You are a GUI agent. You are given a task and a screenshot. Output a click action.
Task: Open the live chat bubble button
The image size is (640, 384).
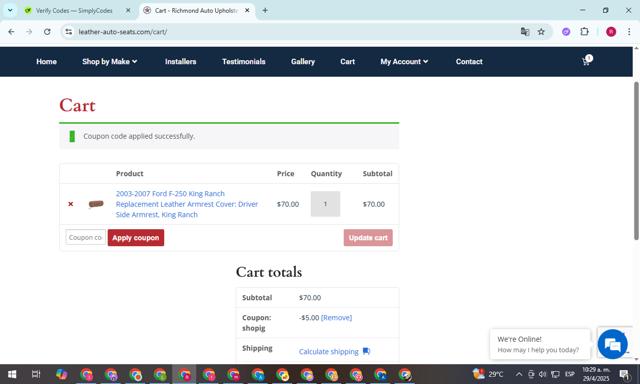[612, 344]
